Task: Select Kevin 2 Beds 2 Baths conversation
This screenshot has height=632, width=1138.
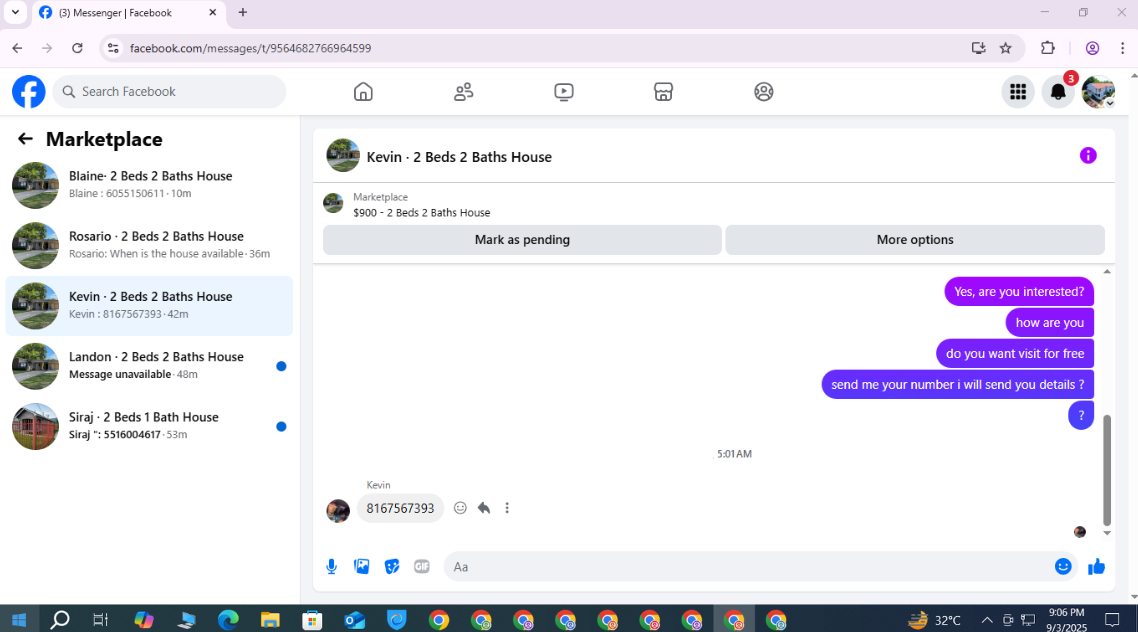Action: point(150,305)
